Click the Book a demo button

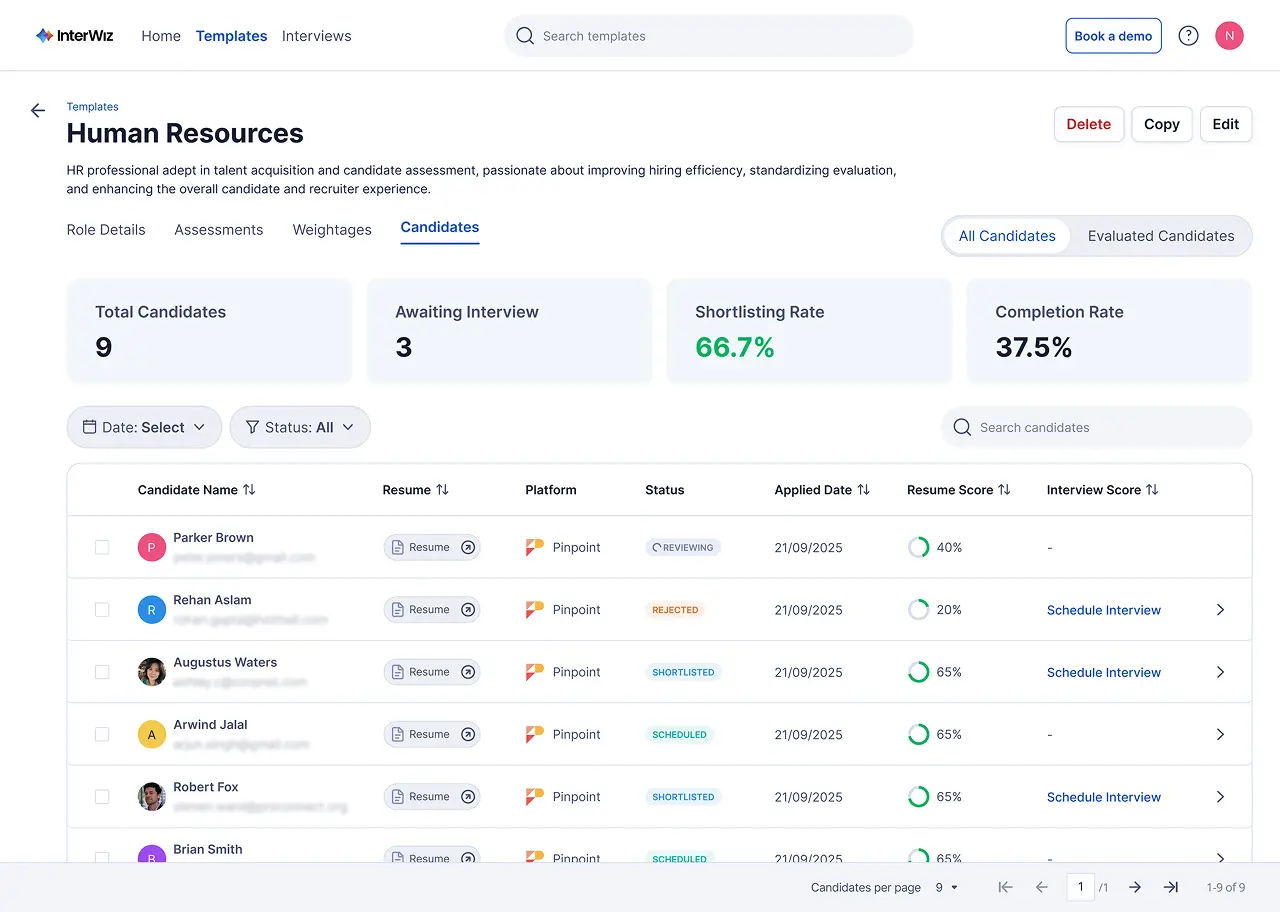pos(1113,35)
